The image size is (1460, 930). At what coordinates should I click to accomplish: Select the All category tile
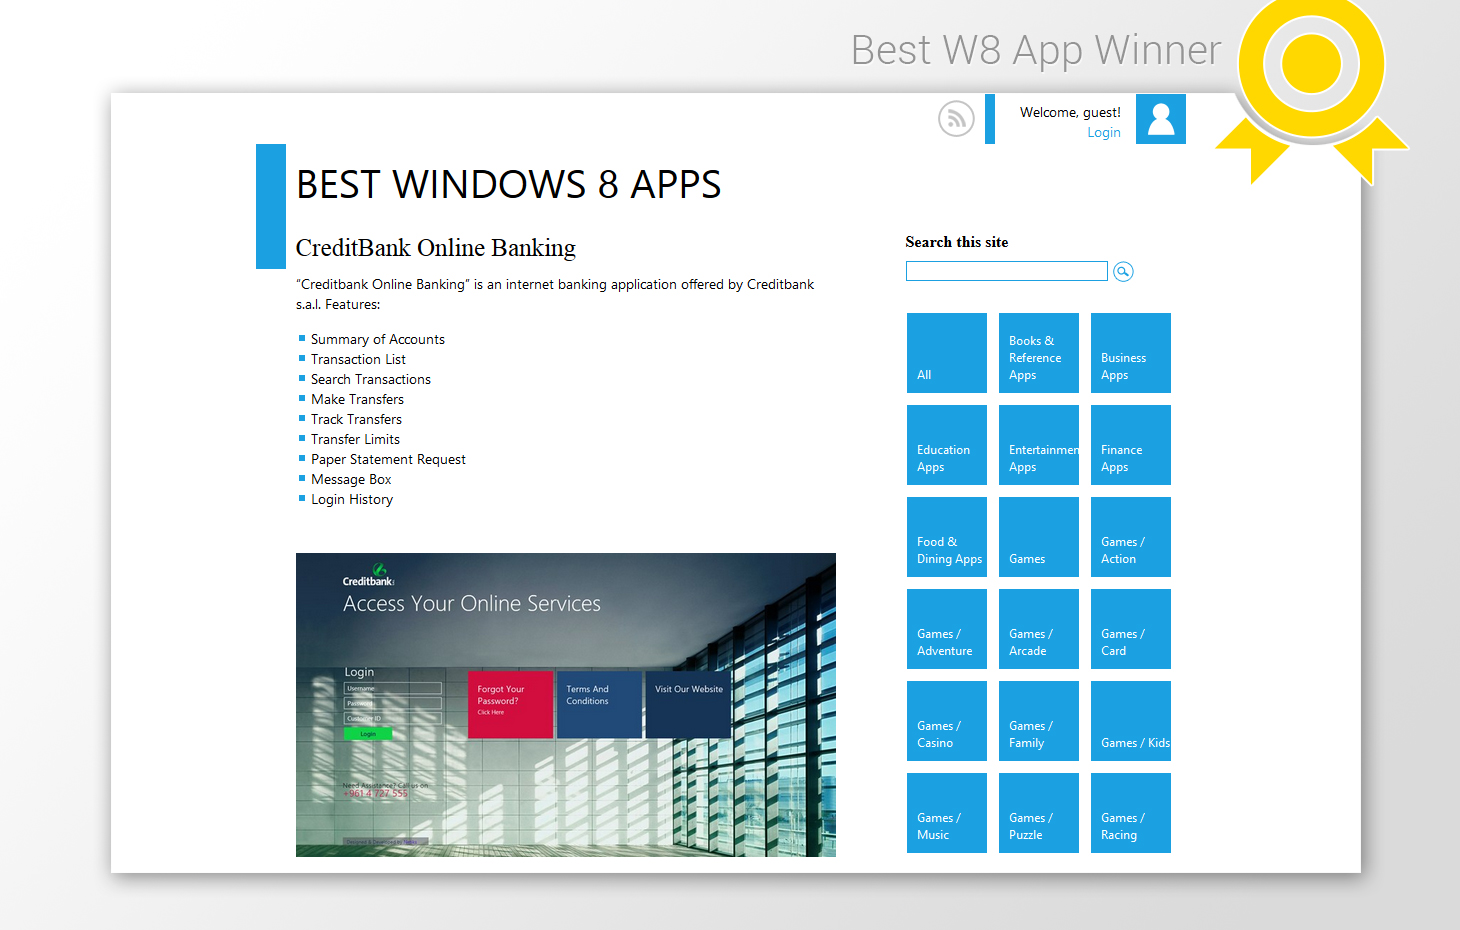pyautogui.click(x=947, y=353)
